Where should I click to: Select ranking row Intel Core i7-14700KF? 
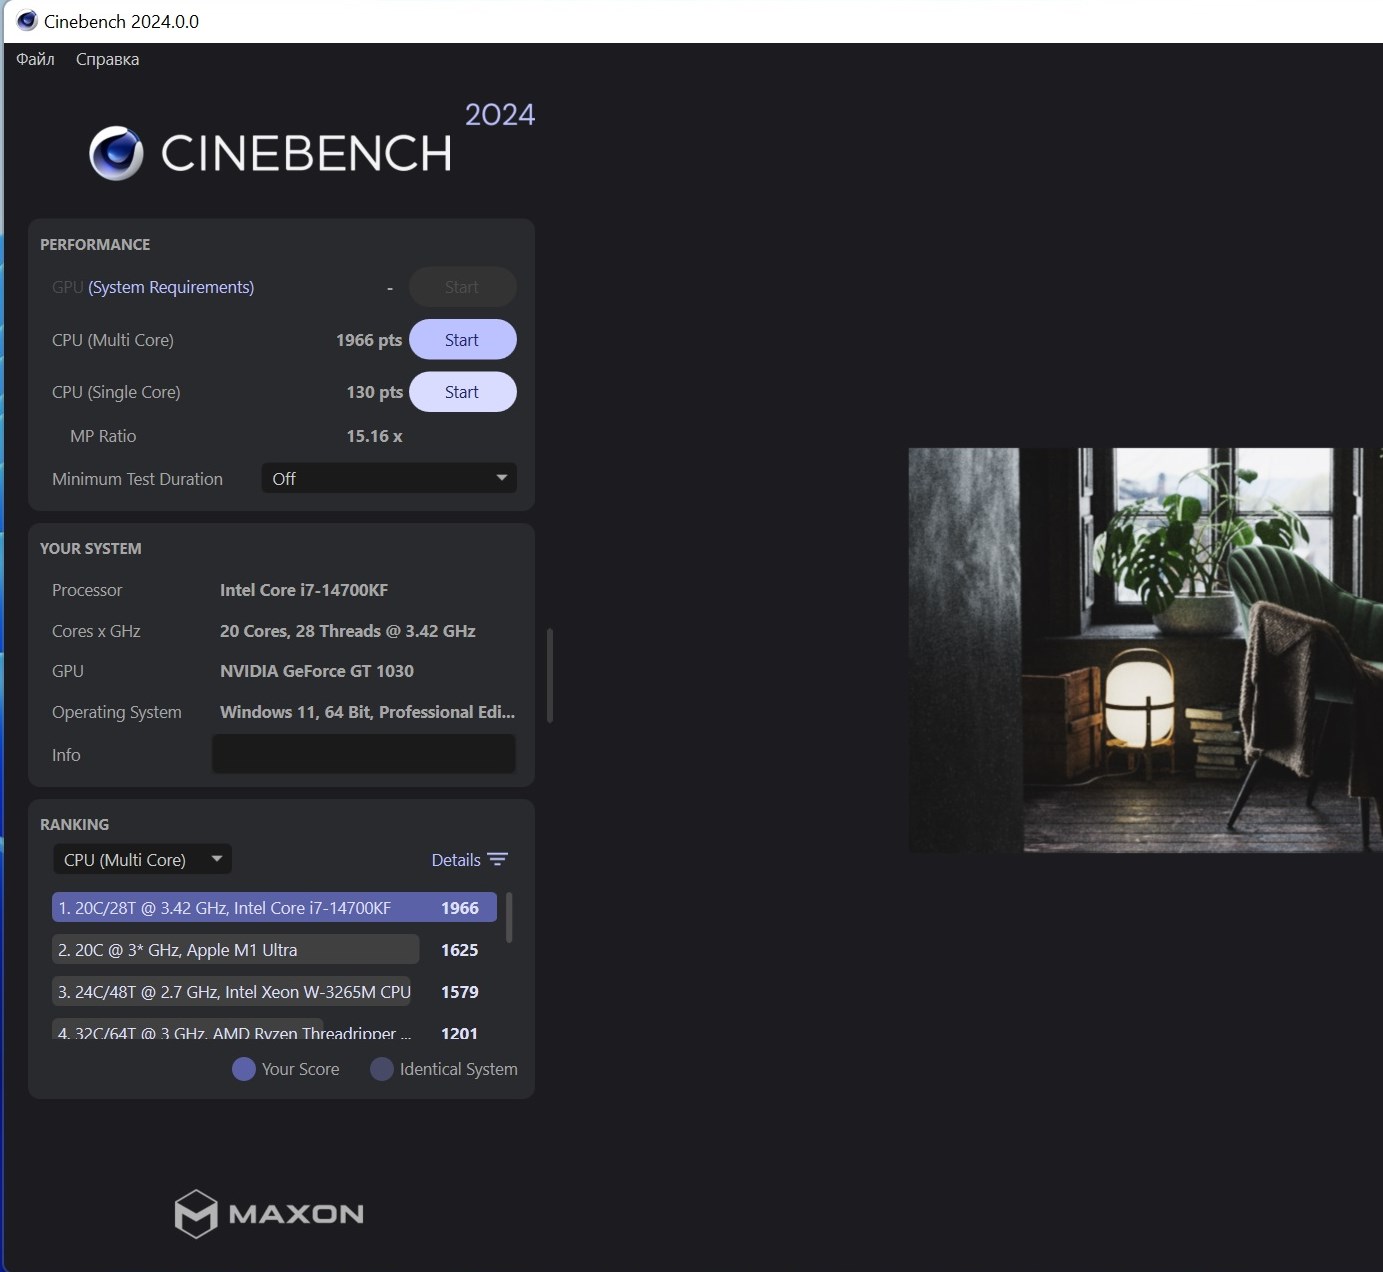[274, 908]
